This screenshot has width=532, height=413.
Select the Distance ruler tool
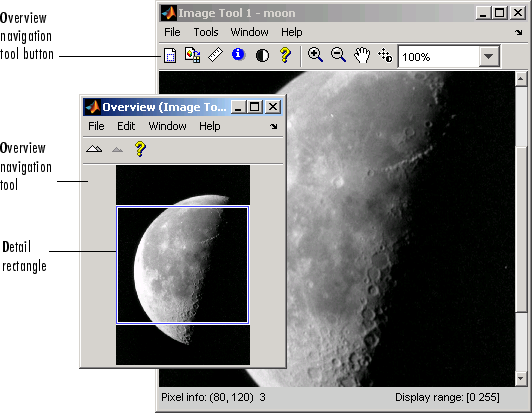[215, 55]
